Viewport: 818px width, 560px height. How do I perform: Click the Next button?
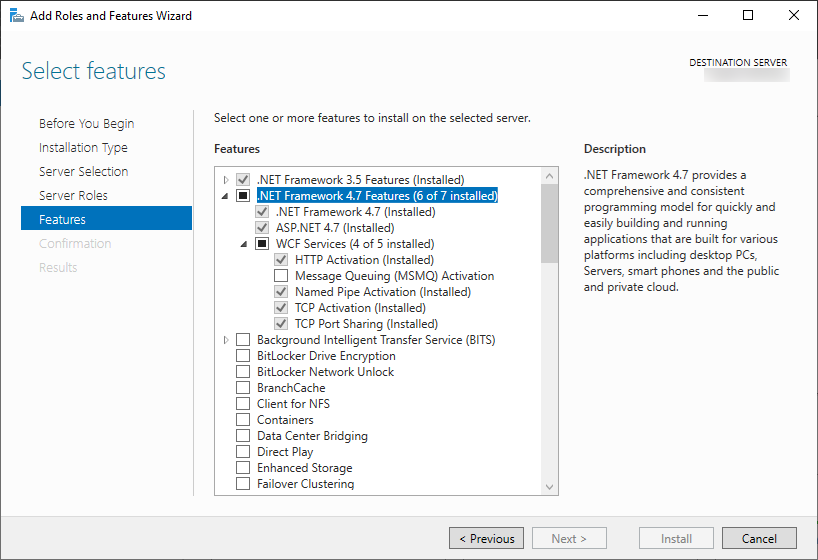(569, 538)
